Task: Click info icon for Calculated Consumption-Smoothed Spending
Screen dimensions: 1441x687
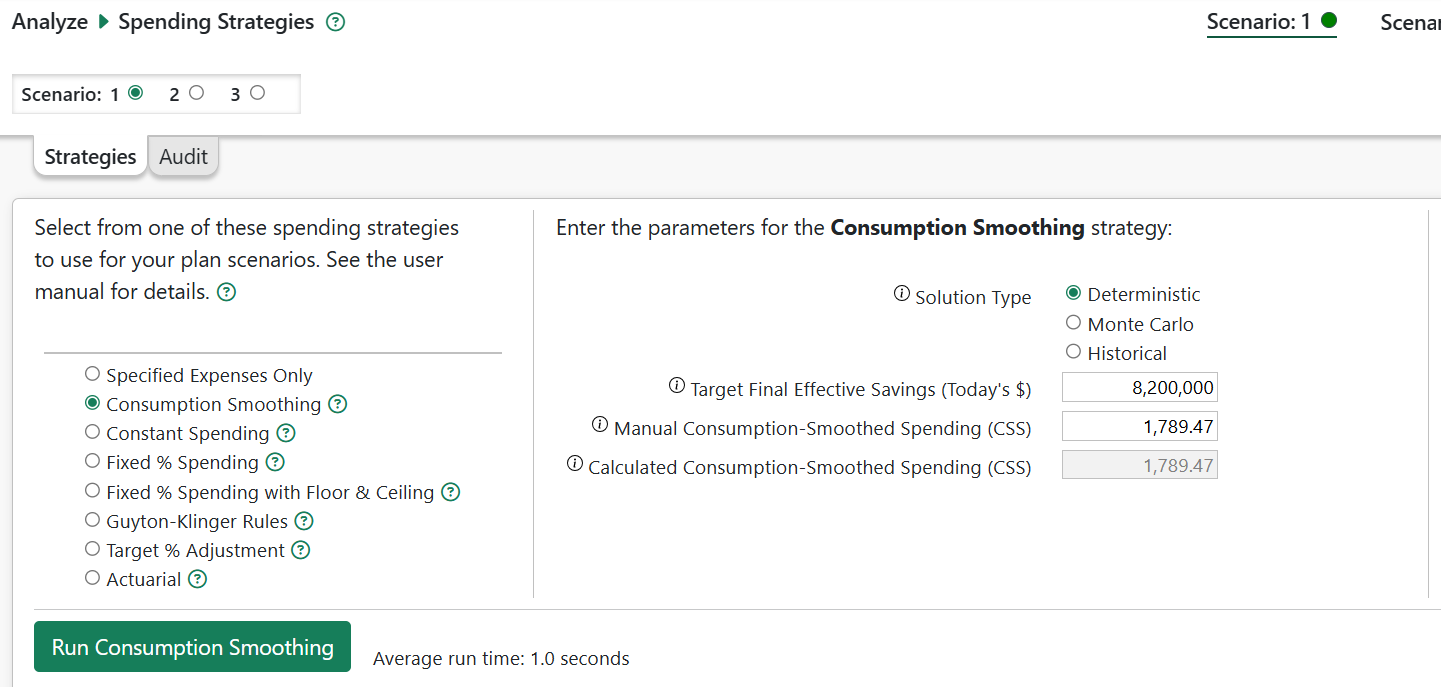Action: point(574,464)
